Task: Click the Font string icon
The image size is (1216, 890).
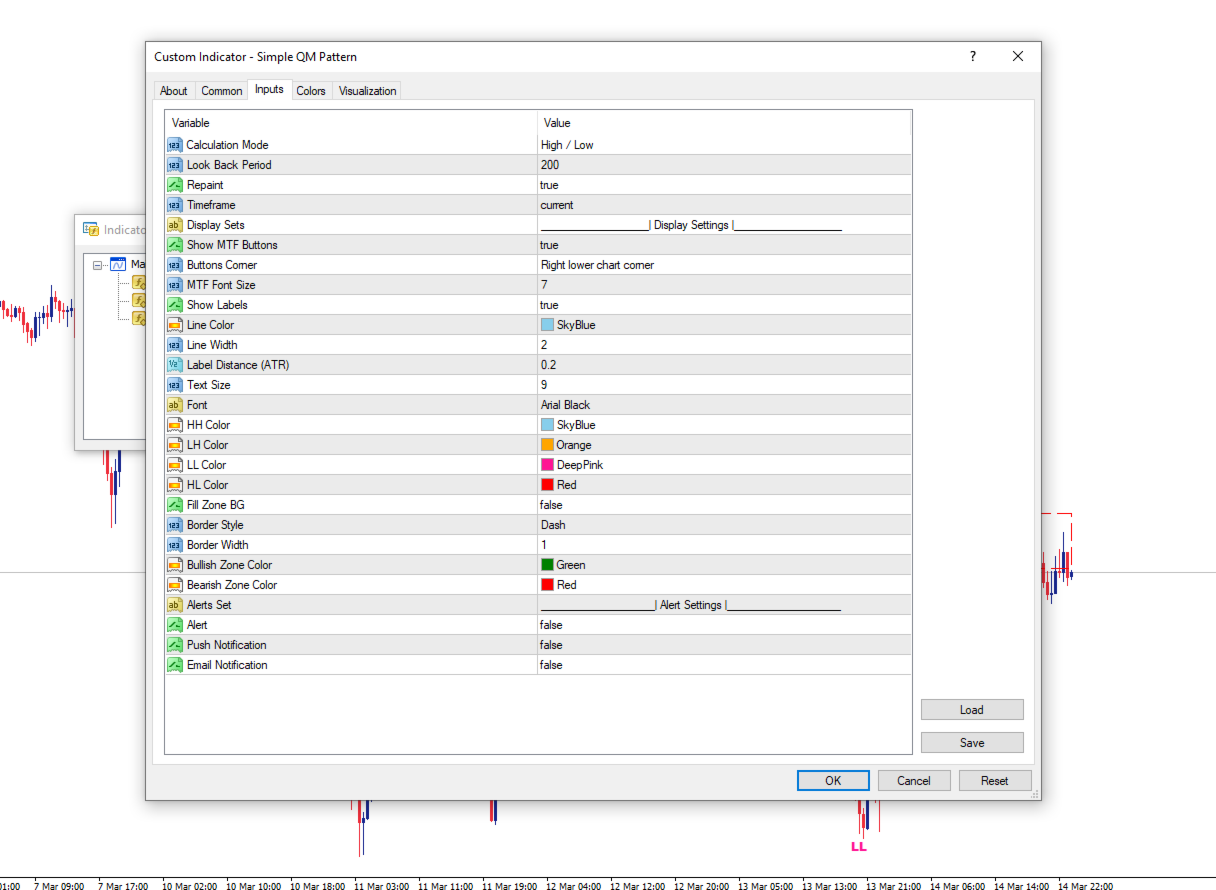Action: (x=175, y=405)
